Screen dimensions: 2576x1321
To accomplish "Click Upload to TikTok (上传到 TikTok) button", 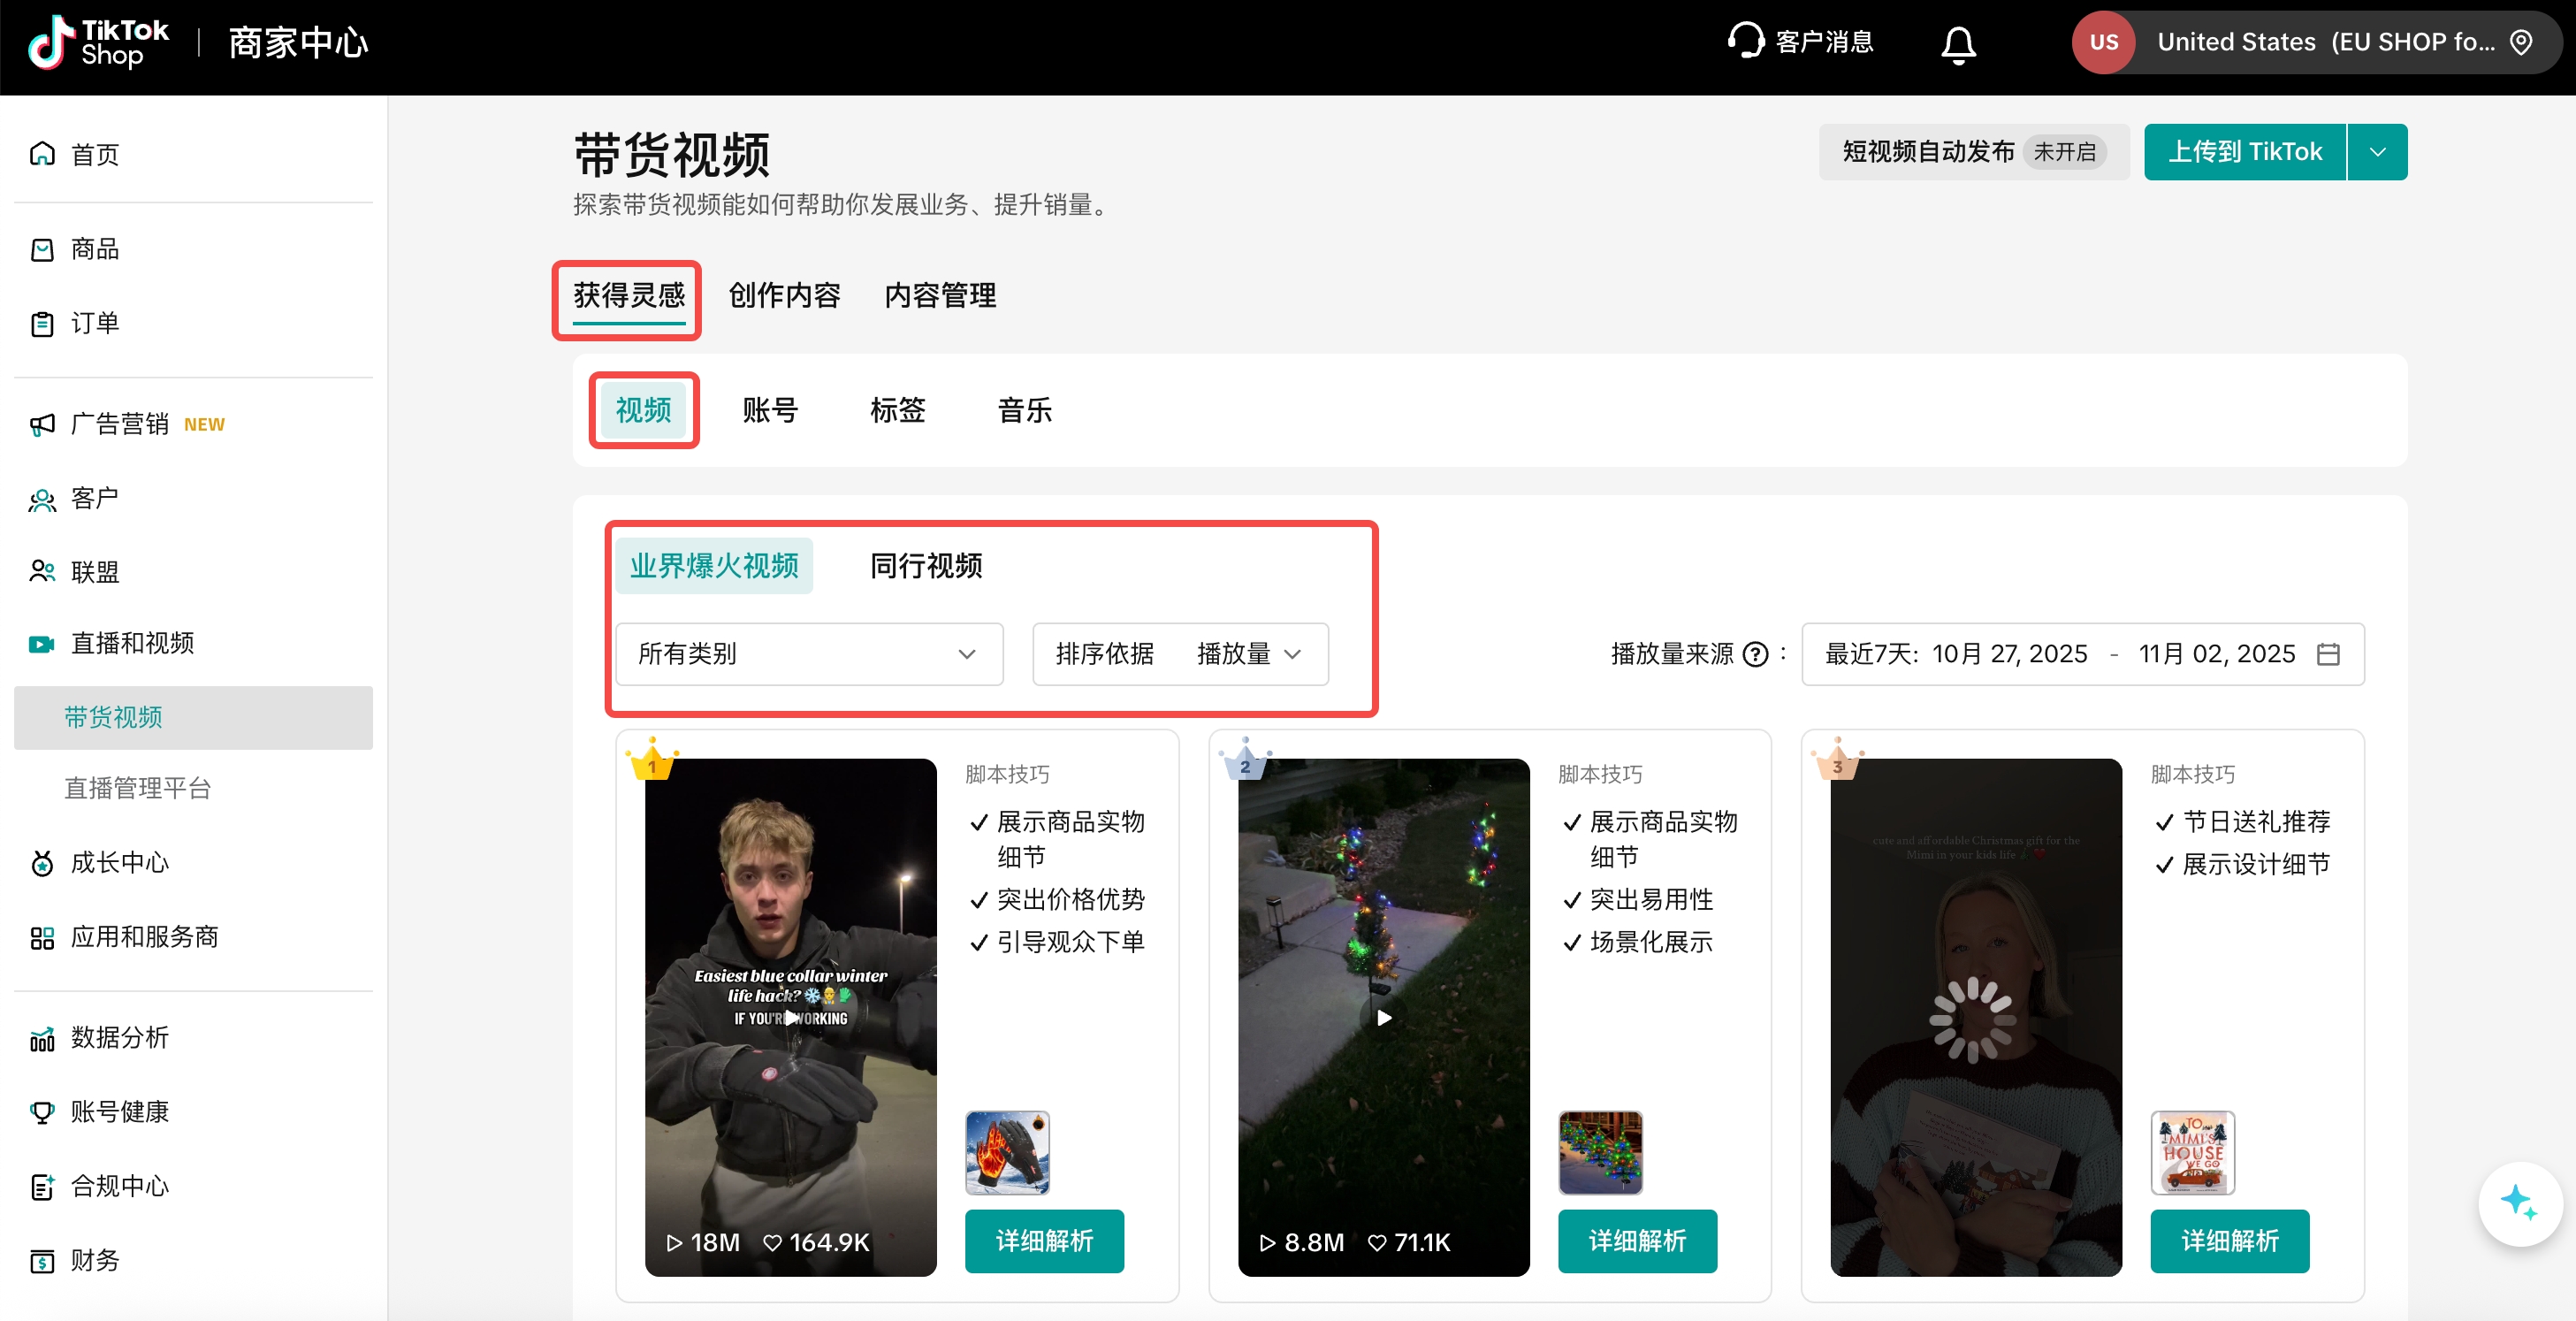I will pos(2244,152).
